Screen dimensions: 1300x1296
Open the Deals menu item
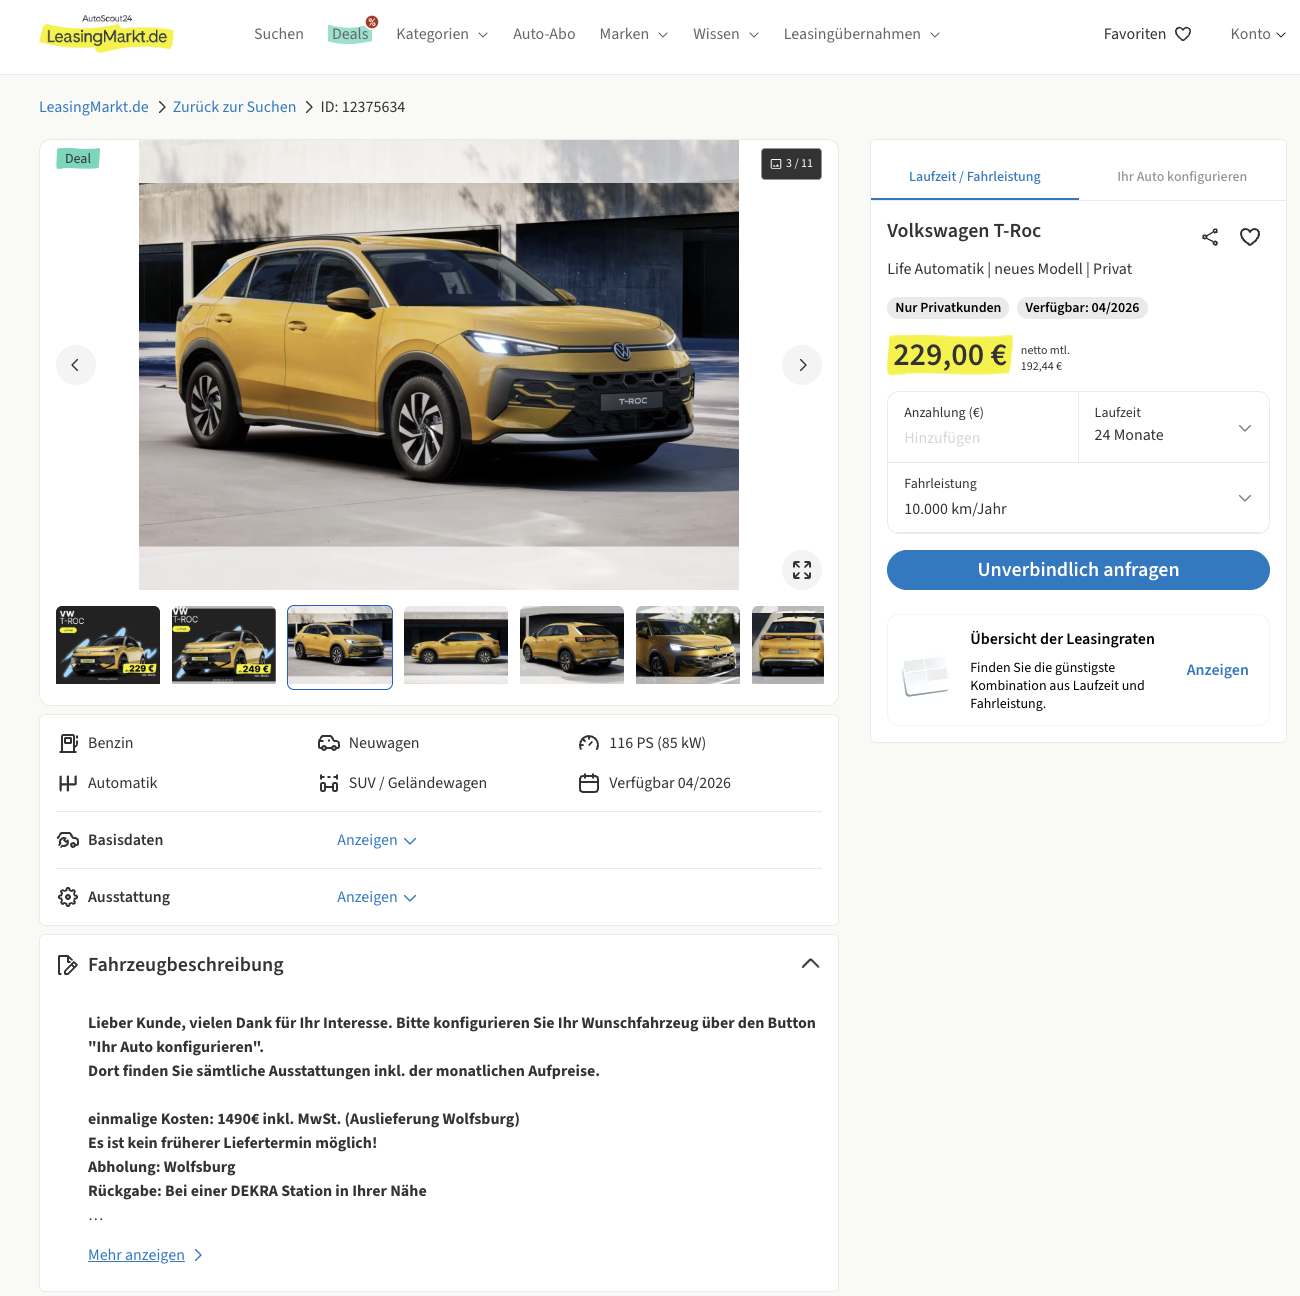[350, 34]
